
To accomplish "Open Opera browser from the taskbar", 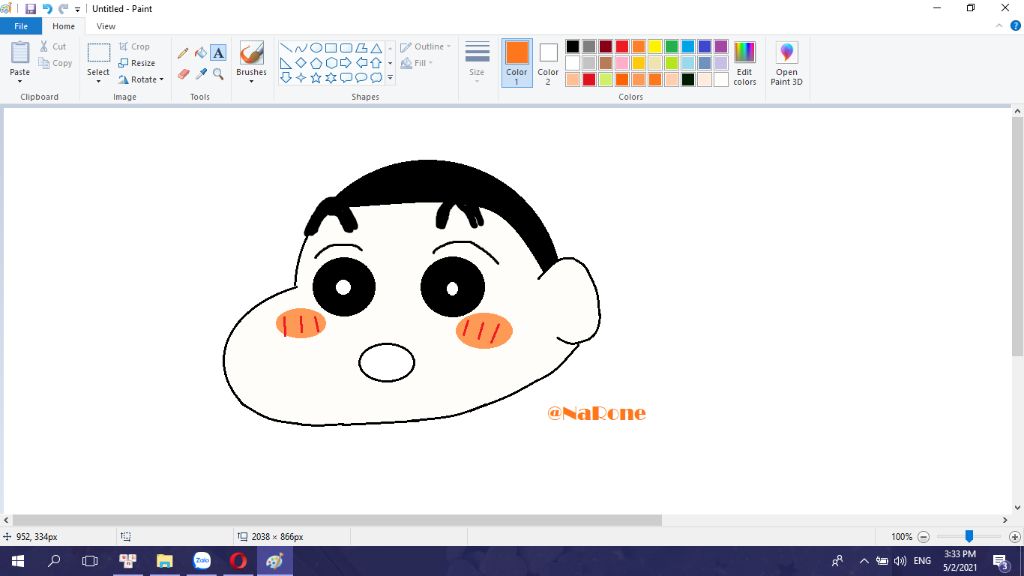I will coord(238,561).
